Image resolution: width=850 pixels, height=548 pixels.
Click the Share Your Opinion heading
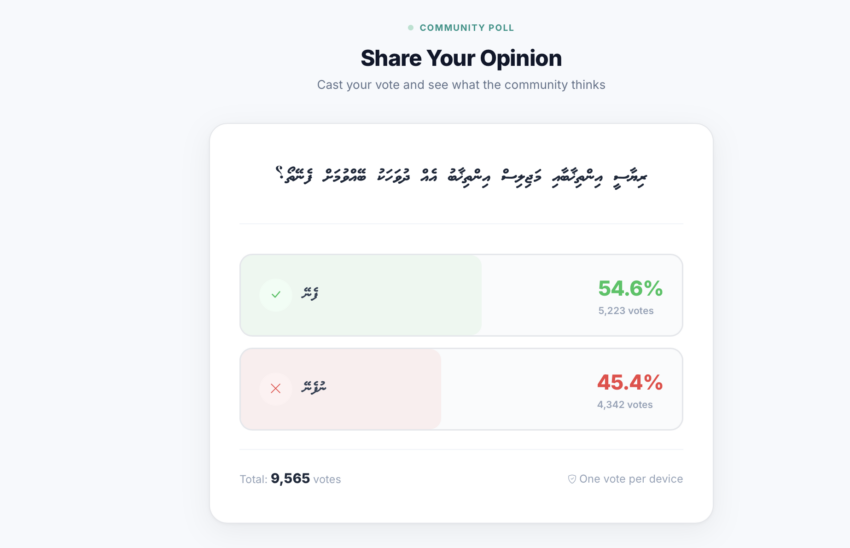(461, 58)
